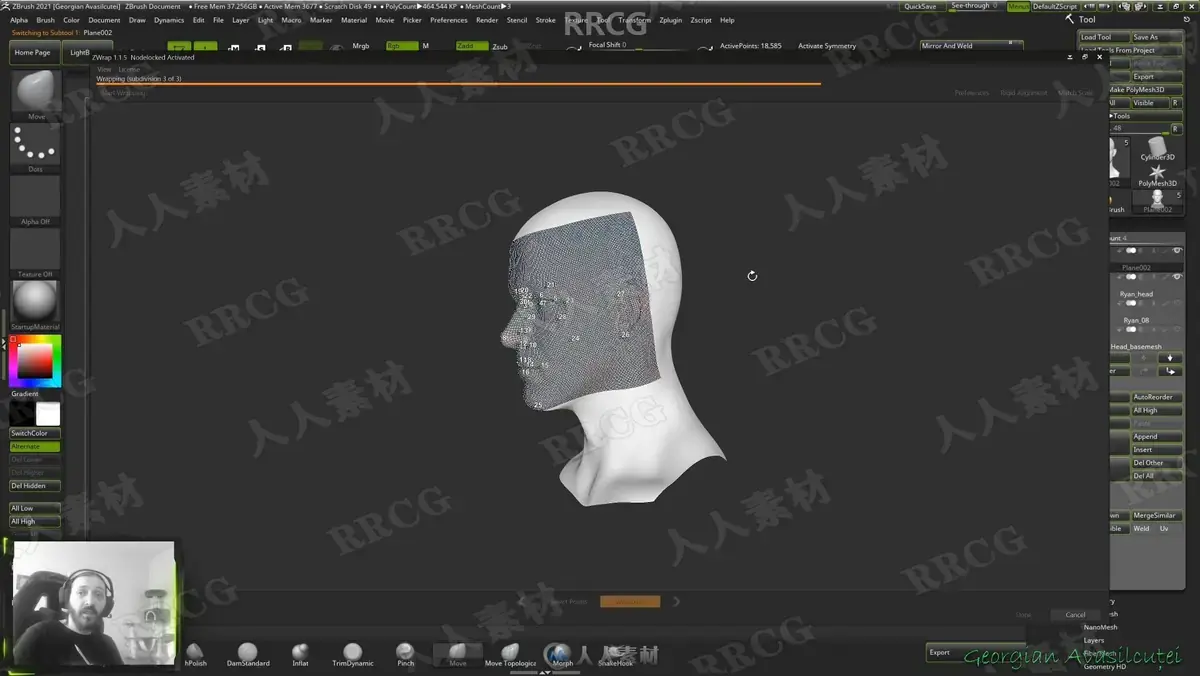Image resolution: width=1200 pixels, height=676 pixels.
Task: Click the MergeSimilar button
Action: point(1156,515)
